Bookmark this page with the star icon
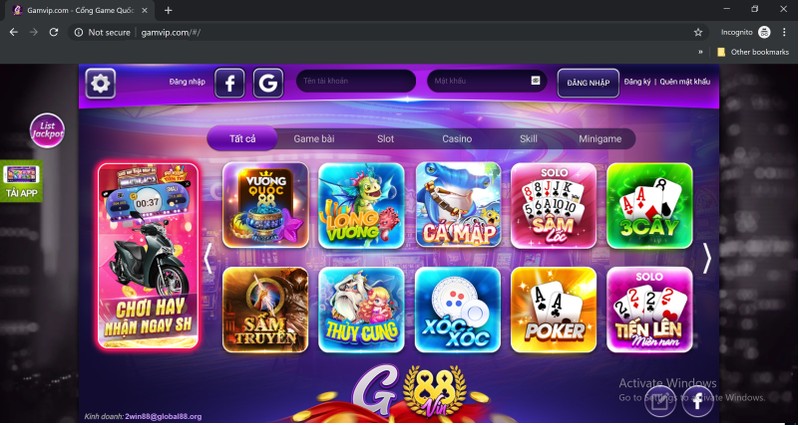Viewport: 800px width, 425px height. click(x=698, y=32)
